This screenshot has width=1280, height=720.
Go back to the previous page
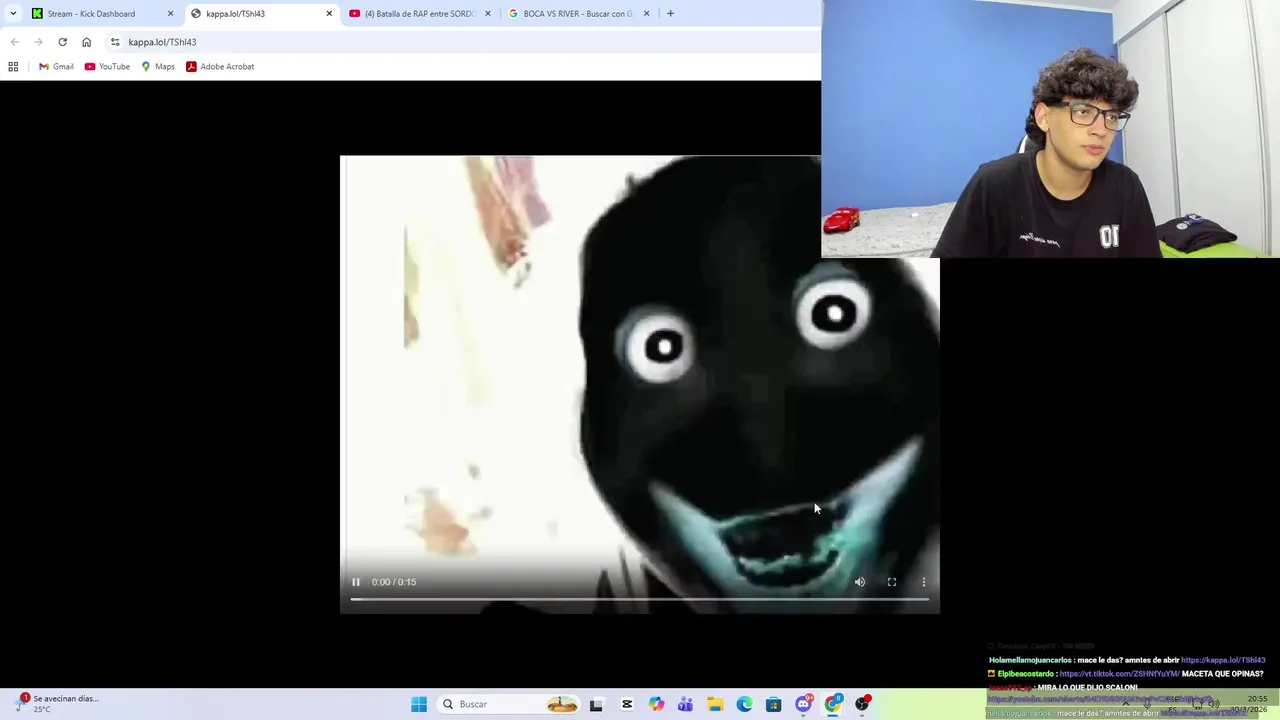coord(14,42)
